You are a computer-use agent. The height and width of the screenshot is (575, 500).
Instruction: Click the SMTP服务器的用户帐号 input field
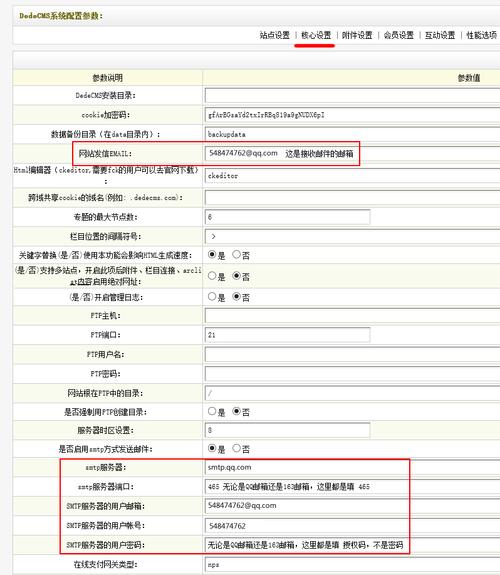pyautogui.click(x=352, y=525)
